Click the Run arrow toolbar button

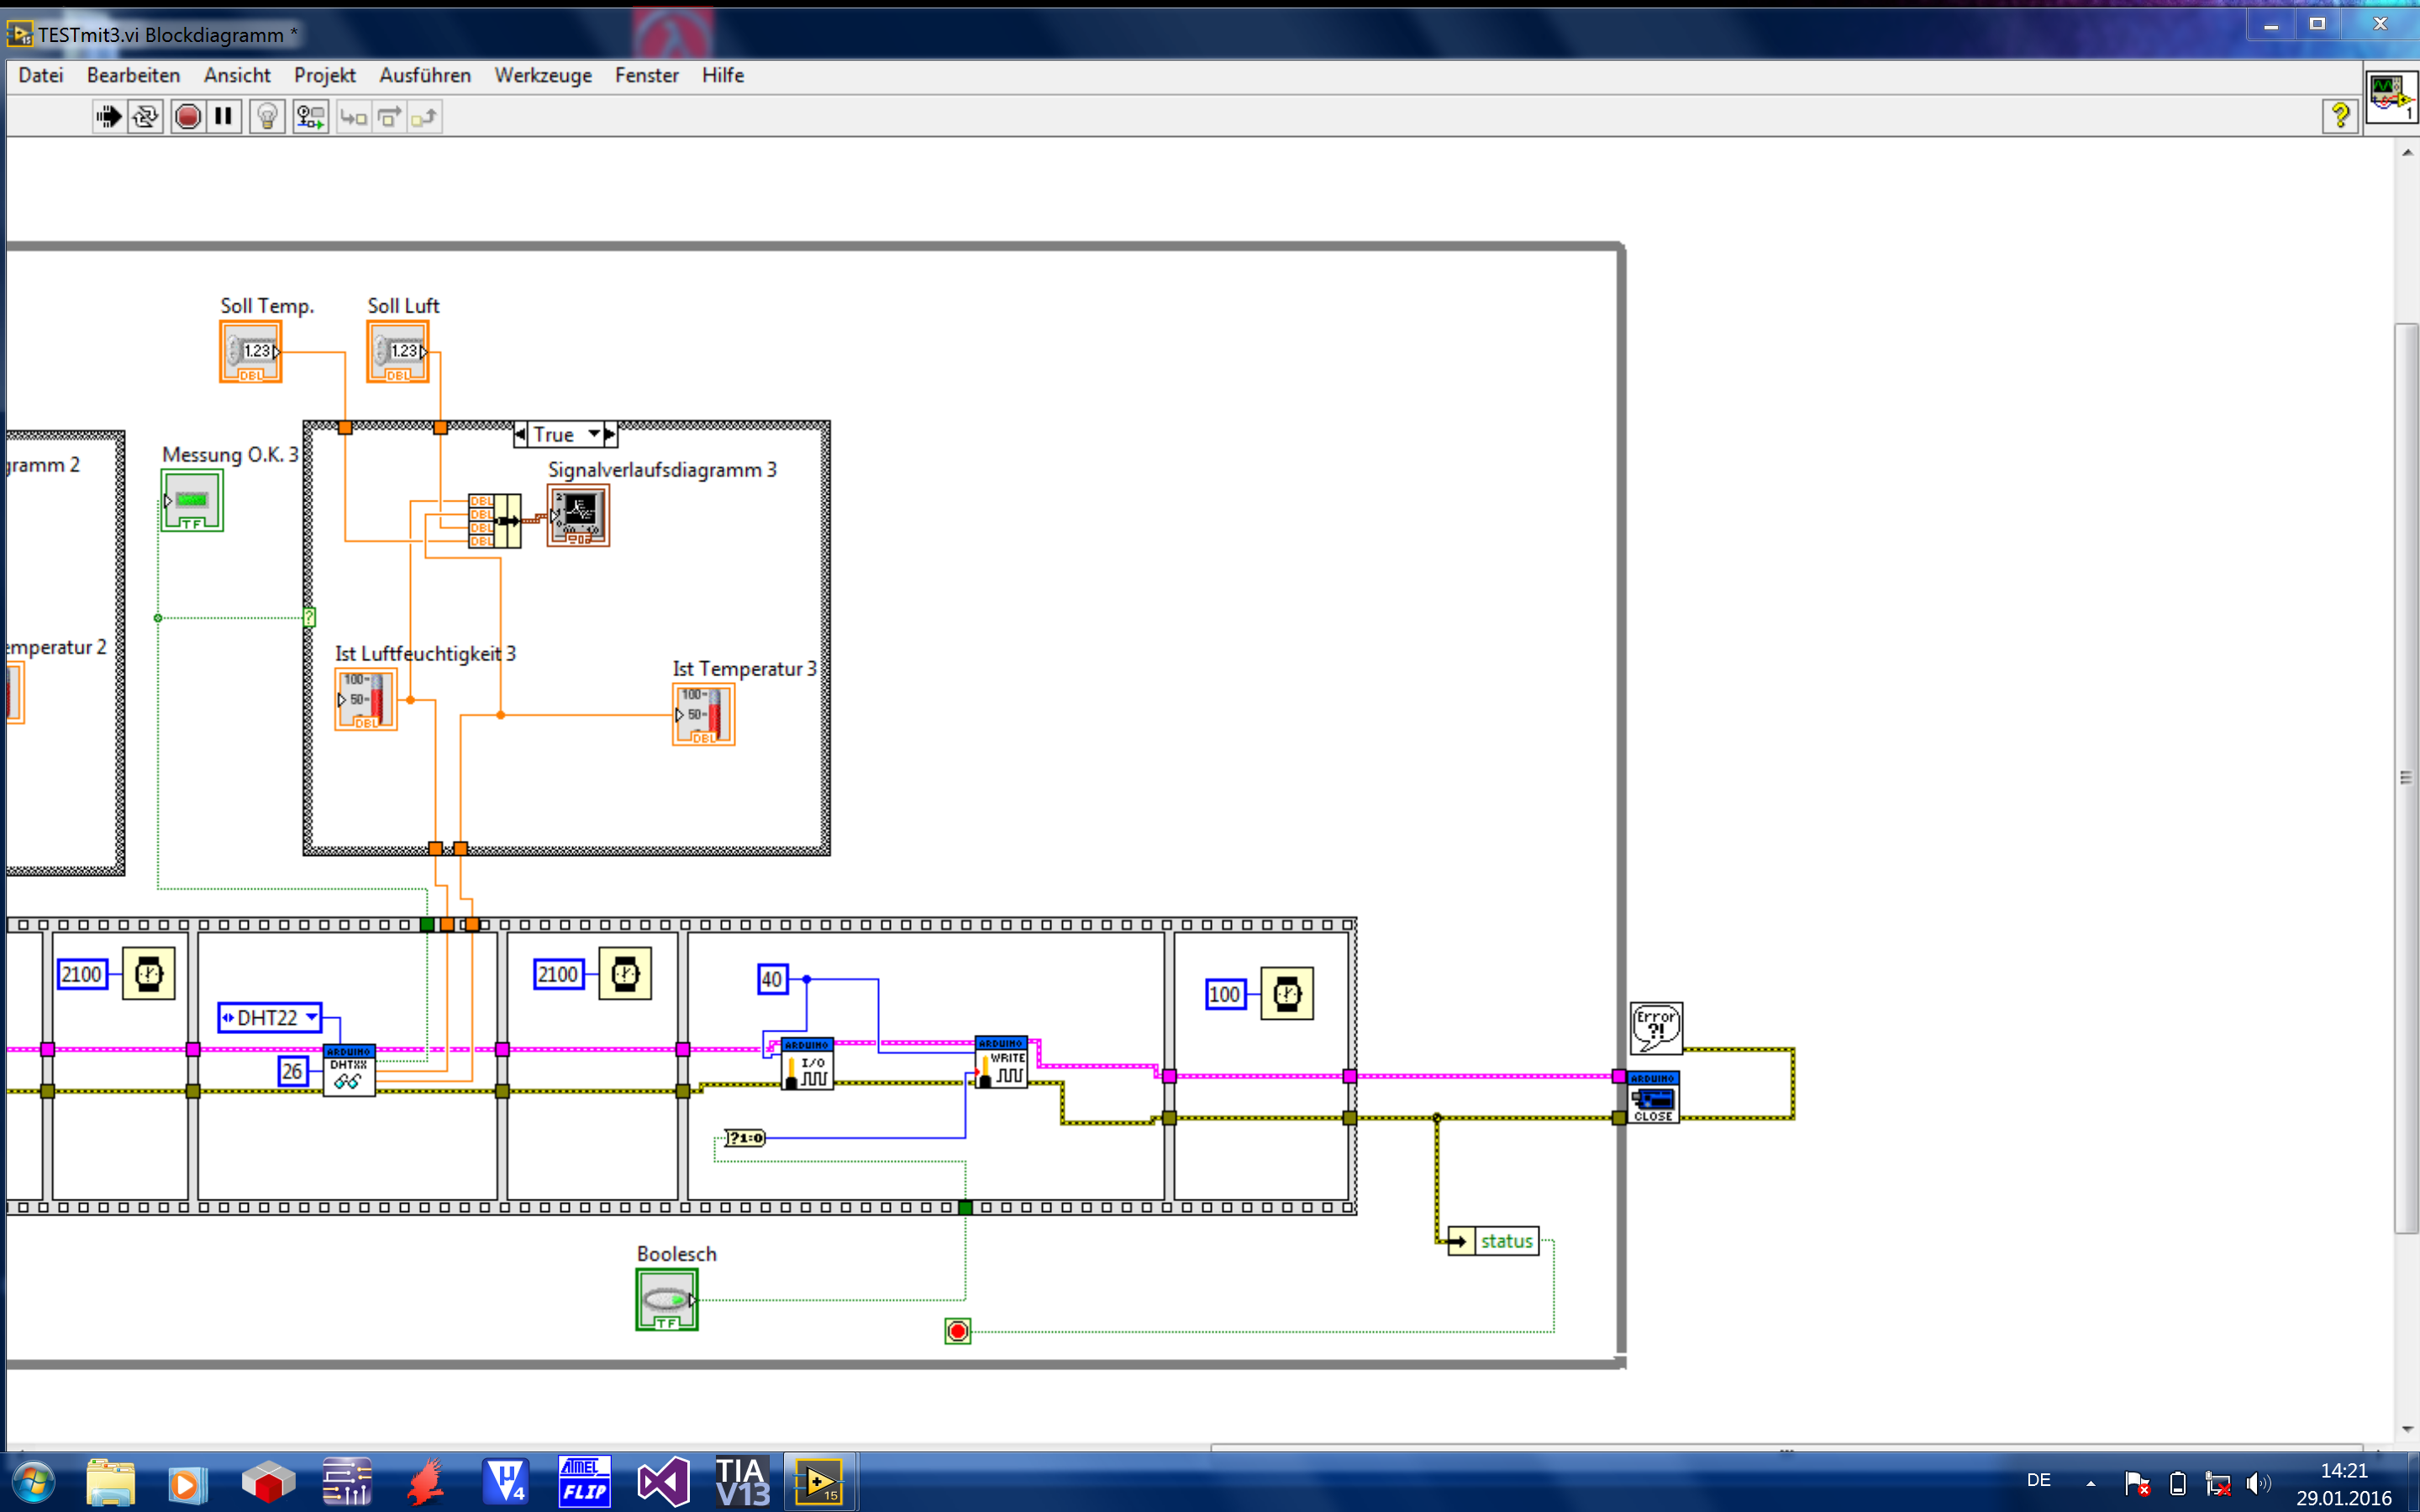pyautogui.click(x=108, y=117)
